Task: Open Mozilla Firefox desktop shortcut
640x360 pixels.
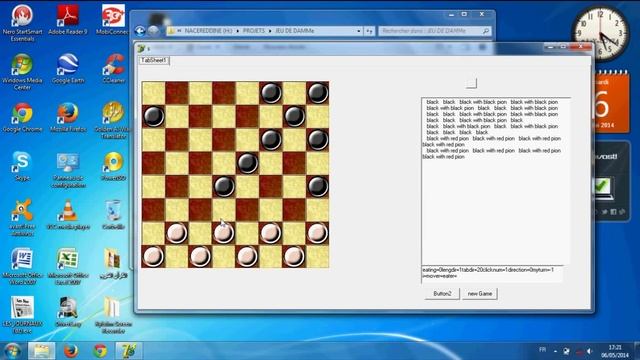Action: (x=68, y=118)
